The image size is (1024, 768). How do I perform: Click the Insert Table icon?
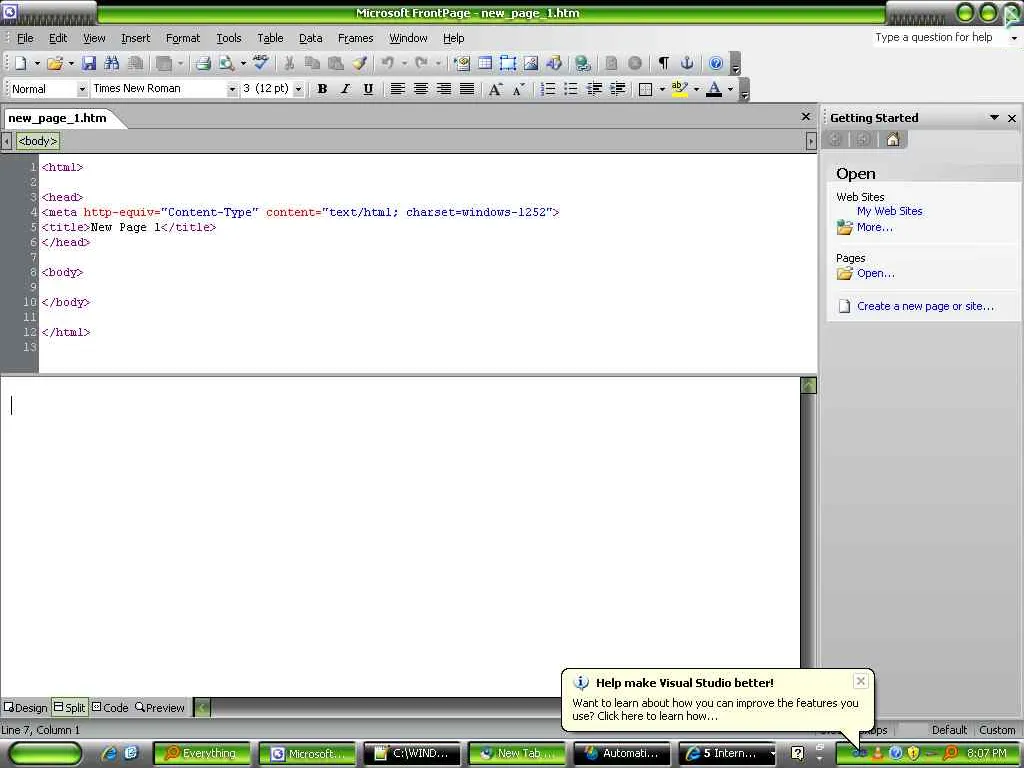[x=485, y=63]
